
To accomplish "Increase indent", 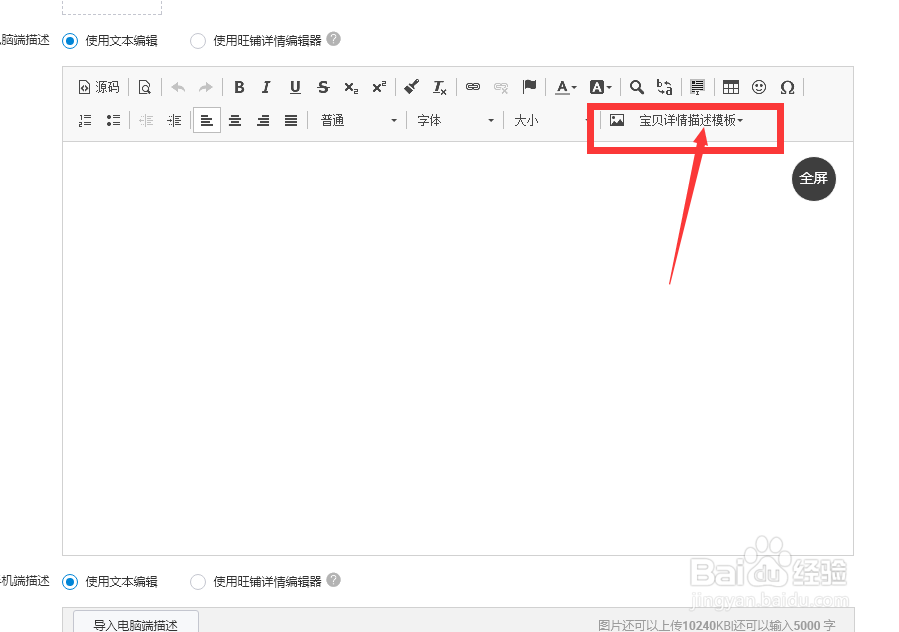I will pyautogui.click(x=174, y=120).
